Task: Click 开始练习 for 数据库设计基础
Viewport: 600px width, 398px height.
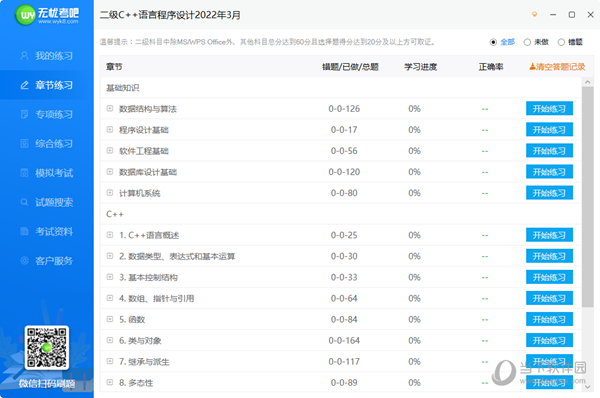Action: [549, 172]
